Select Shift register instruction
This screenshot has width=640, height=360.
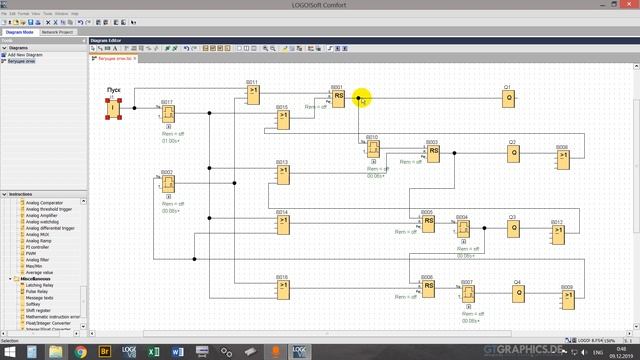[x=38, y=311]
